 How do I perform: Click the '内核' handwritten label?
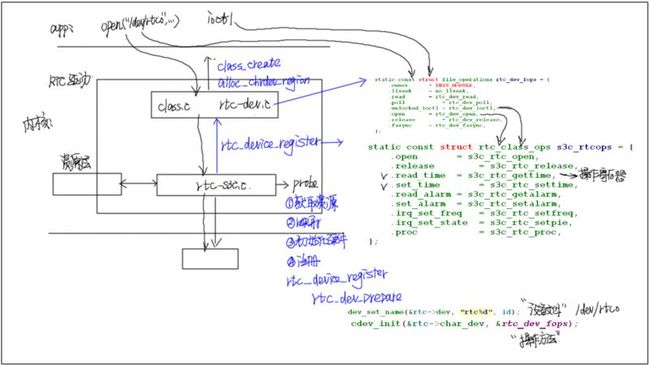click(x=37, y=124)
